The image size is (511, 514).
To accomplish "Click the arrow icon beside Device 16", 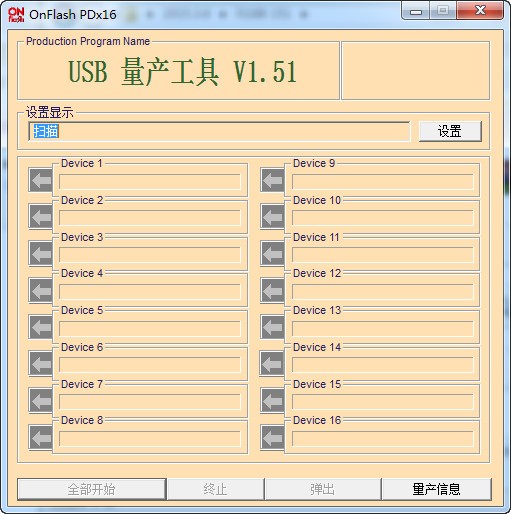I will 272,437.
